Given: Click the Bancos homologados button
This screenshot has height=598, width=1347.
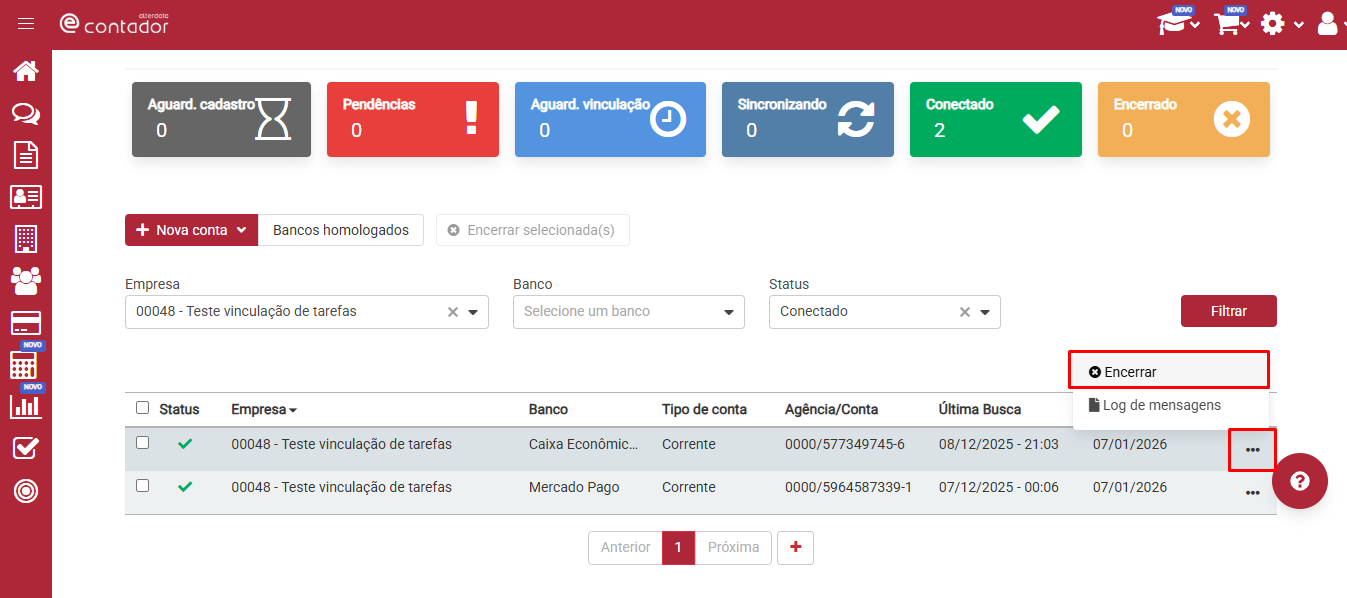Looking at the screenshot, I should coord(340,230).
